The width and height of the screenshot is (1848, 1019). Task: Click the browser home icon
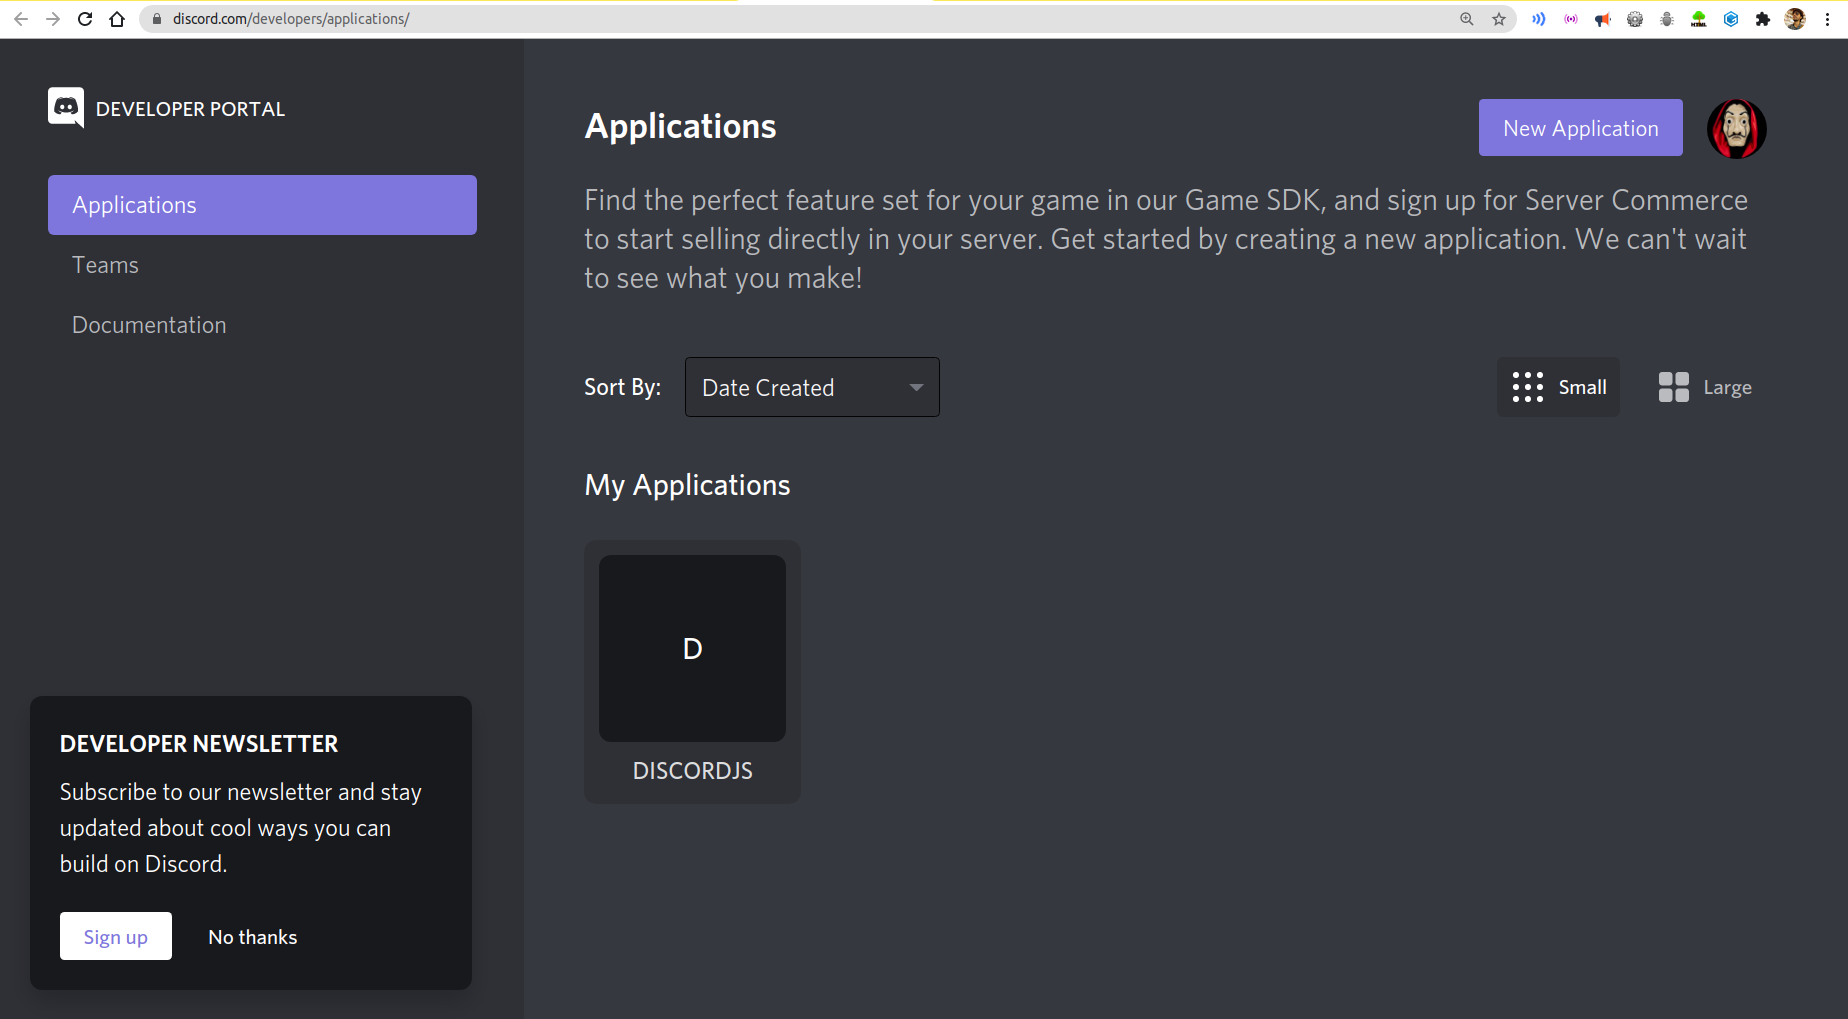pos(117,19)
